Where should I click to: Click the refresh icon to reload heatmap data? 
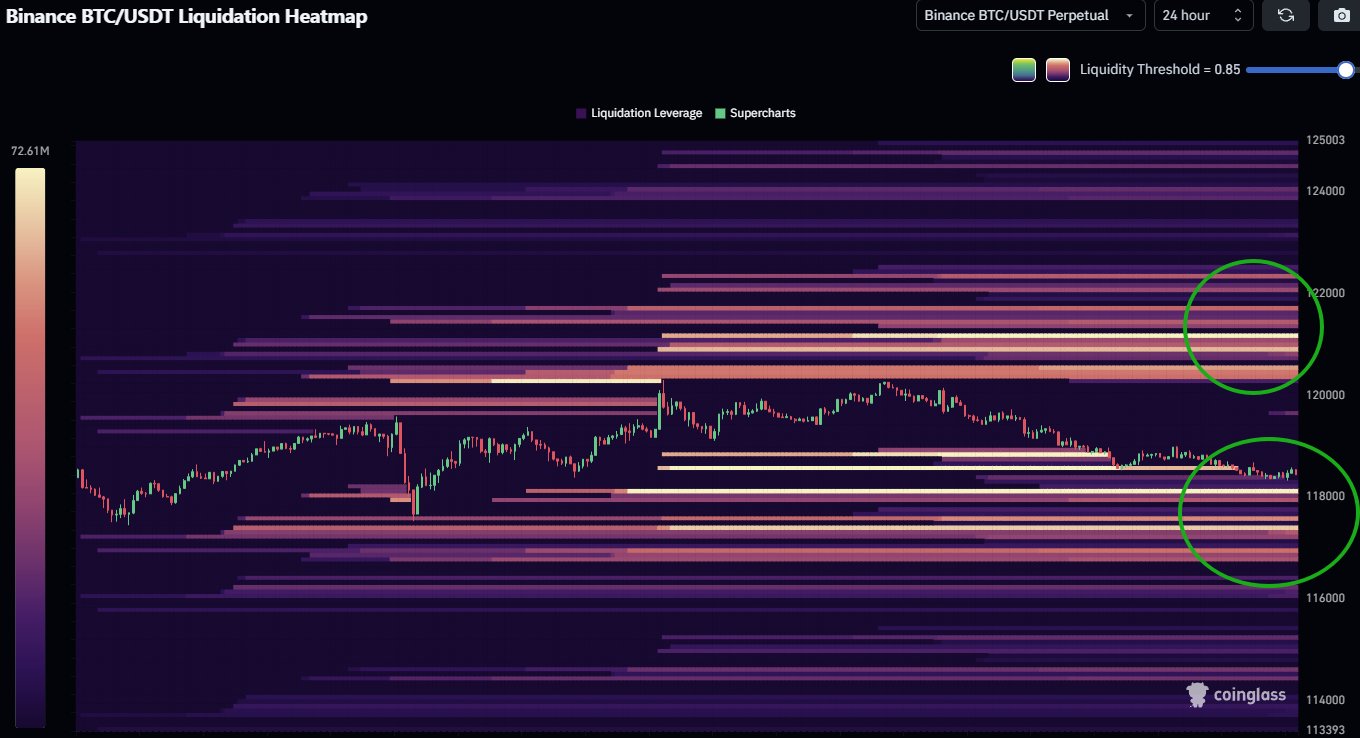click(x=1286, y=15)
